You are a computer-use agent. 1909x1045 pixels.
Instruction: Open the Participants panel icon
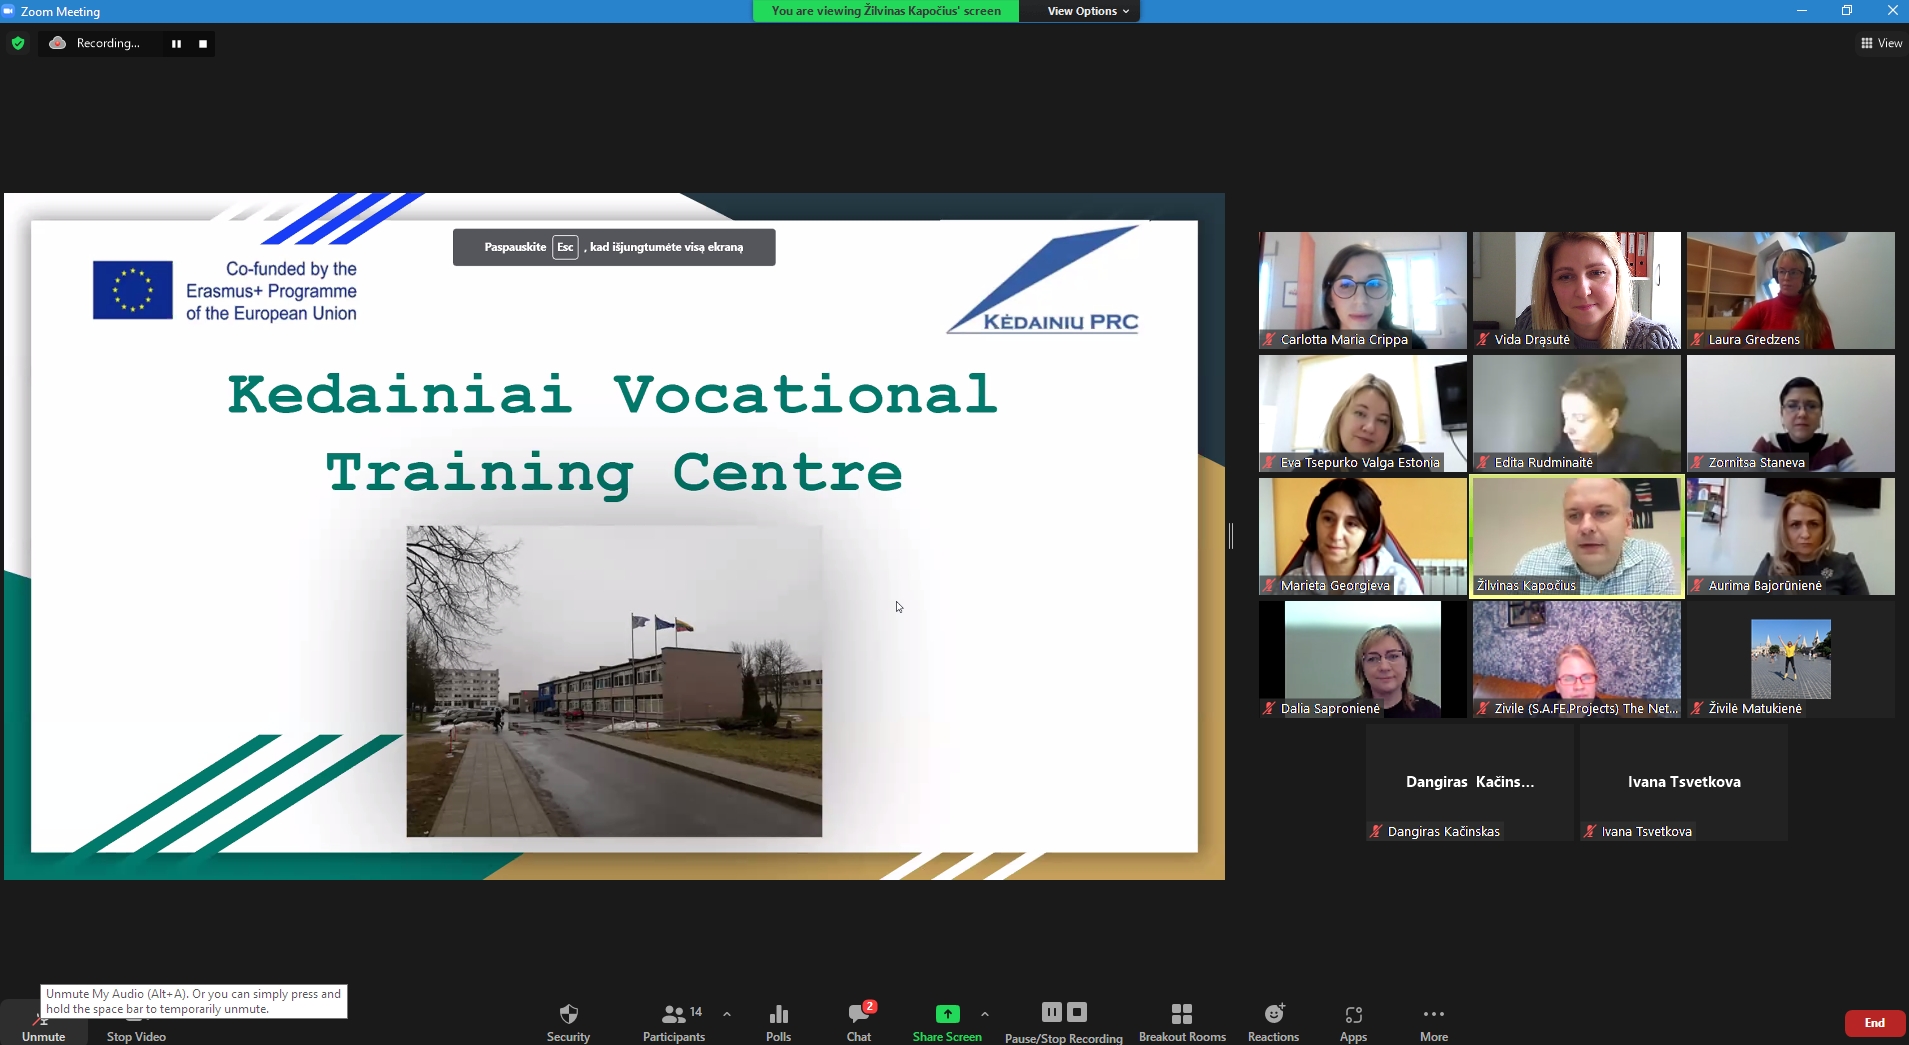674,1014
